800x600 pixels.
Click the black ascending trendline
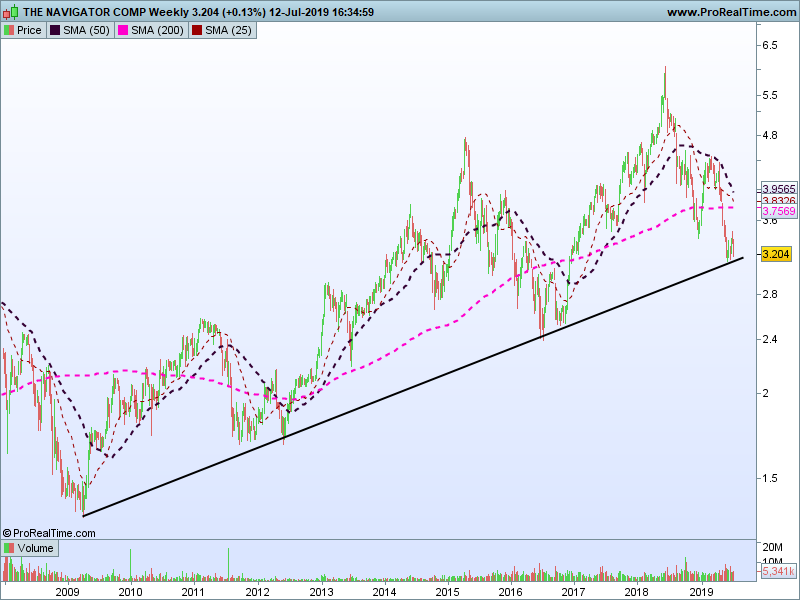(x=413, y=387)
